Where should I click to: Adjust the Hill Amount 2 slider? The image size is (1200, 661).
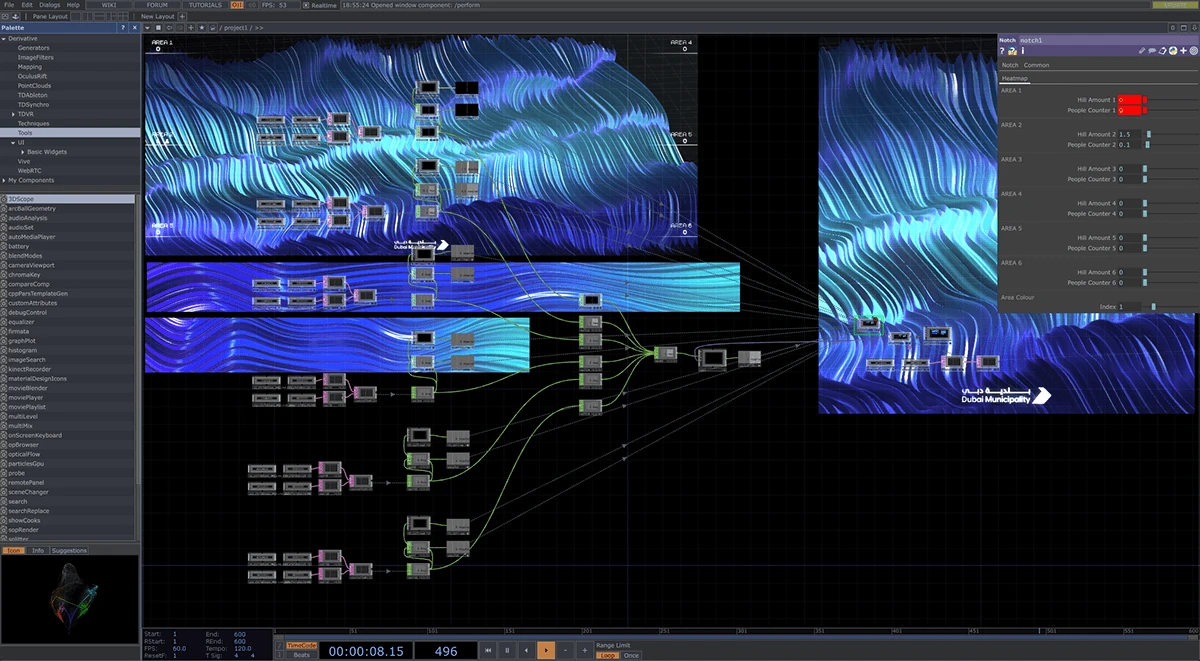coord(1172,134)
